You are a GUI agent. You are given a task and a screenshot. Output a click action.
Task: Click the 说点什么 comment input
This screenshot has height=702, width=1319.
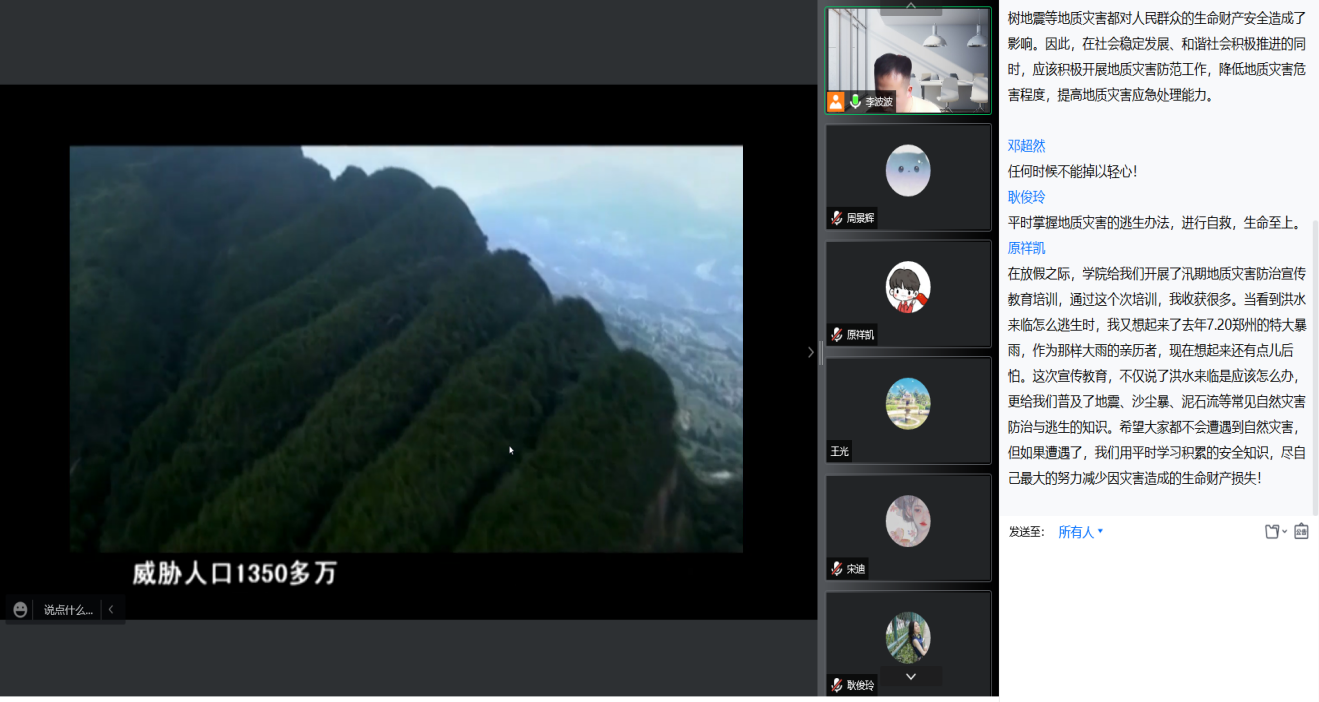pos(68,609)
